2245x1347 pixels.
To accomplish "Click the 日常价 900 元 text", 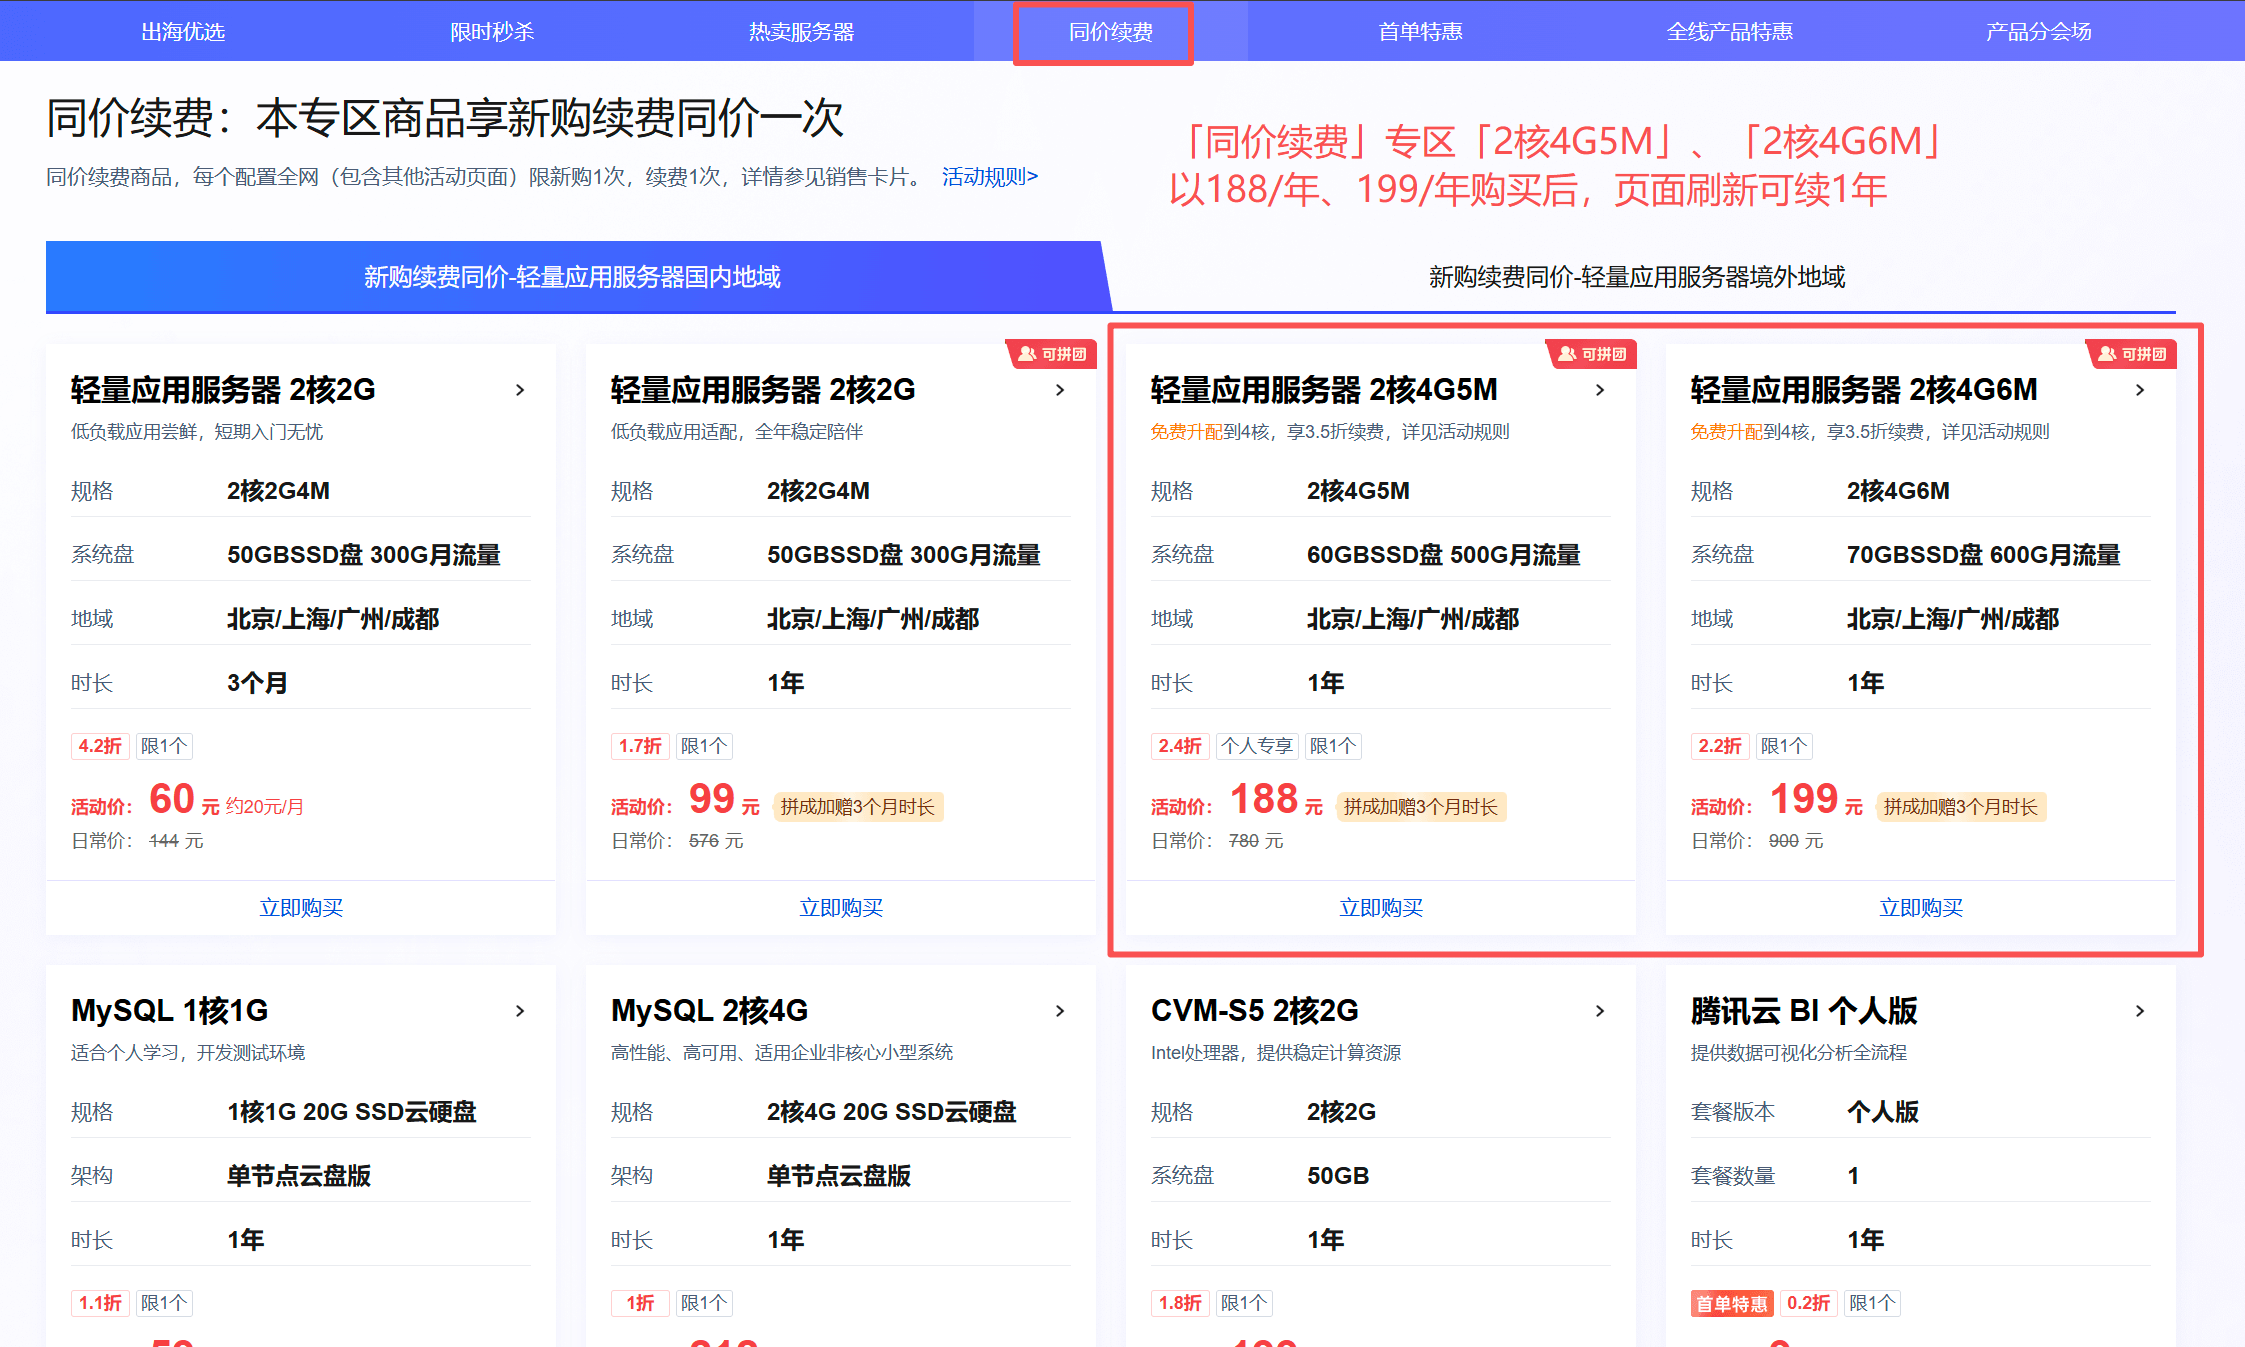I will (1757, 841).
